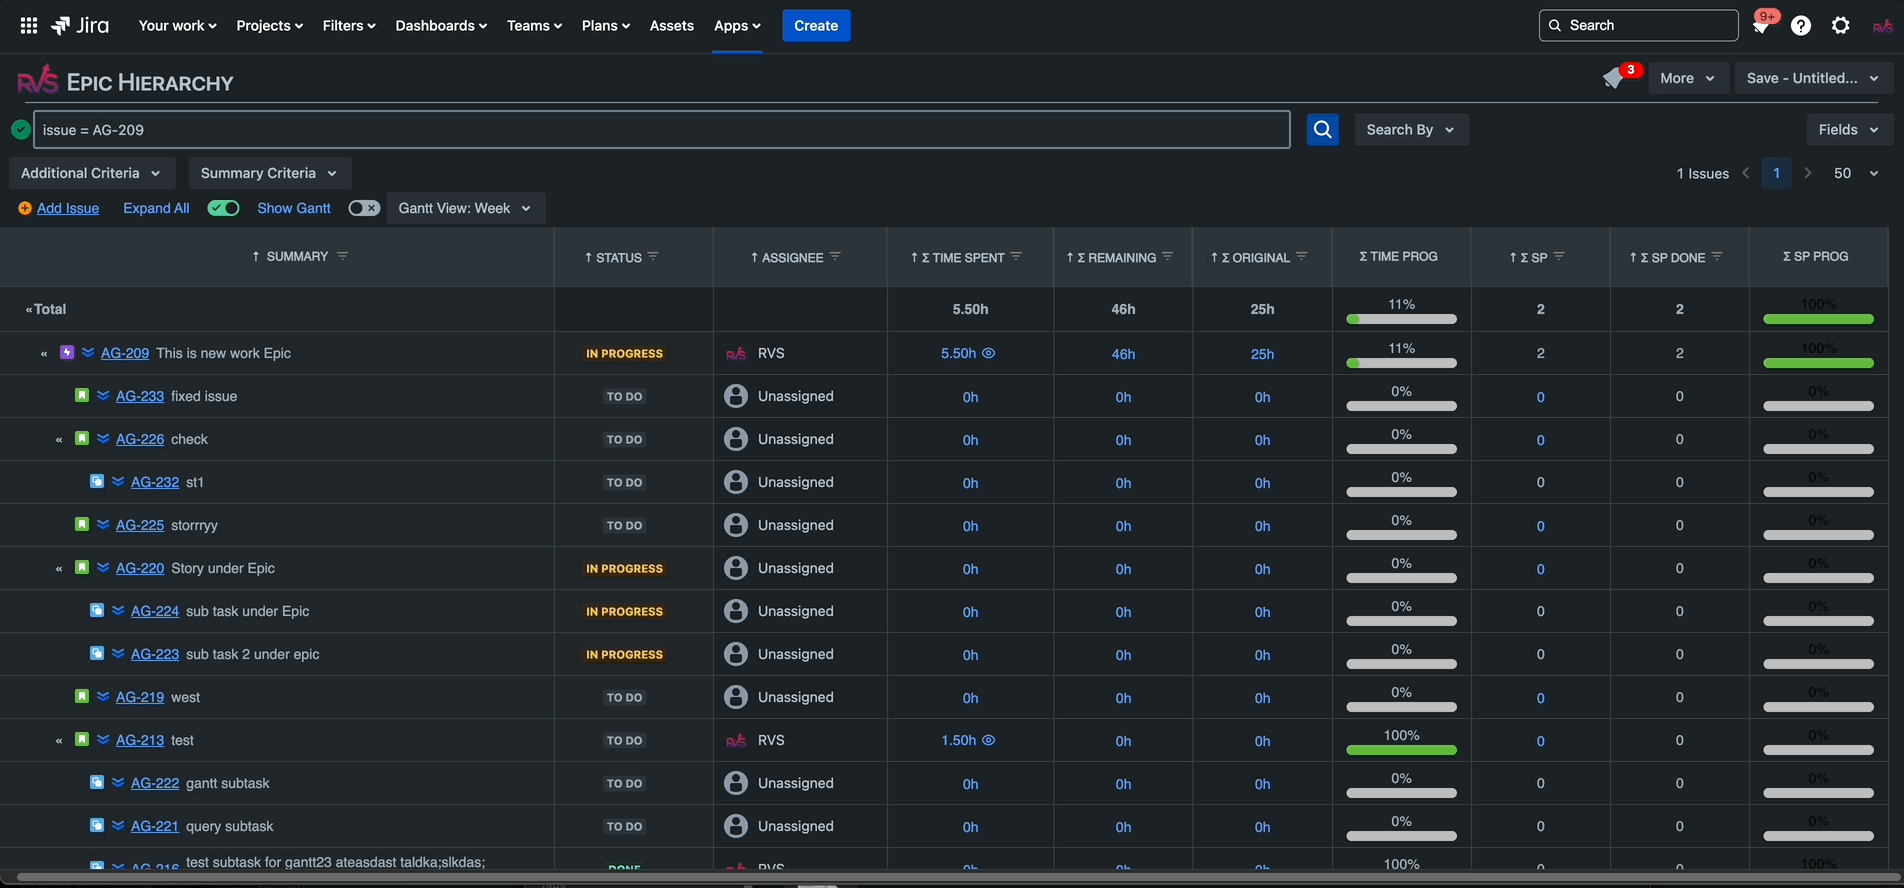This screenshot has height=888, width=1904.
Task: Open the Filters menu
Action: click(x=349, y=26)
